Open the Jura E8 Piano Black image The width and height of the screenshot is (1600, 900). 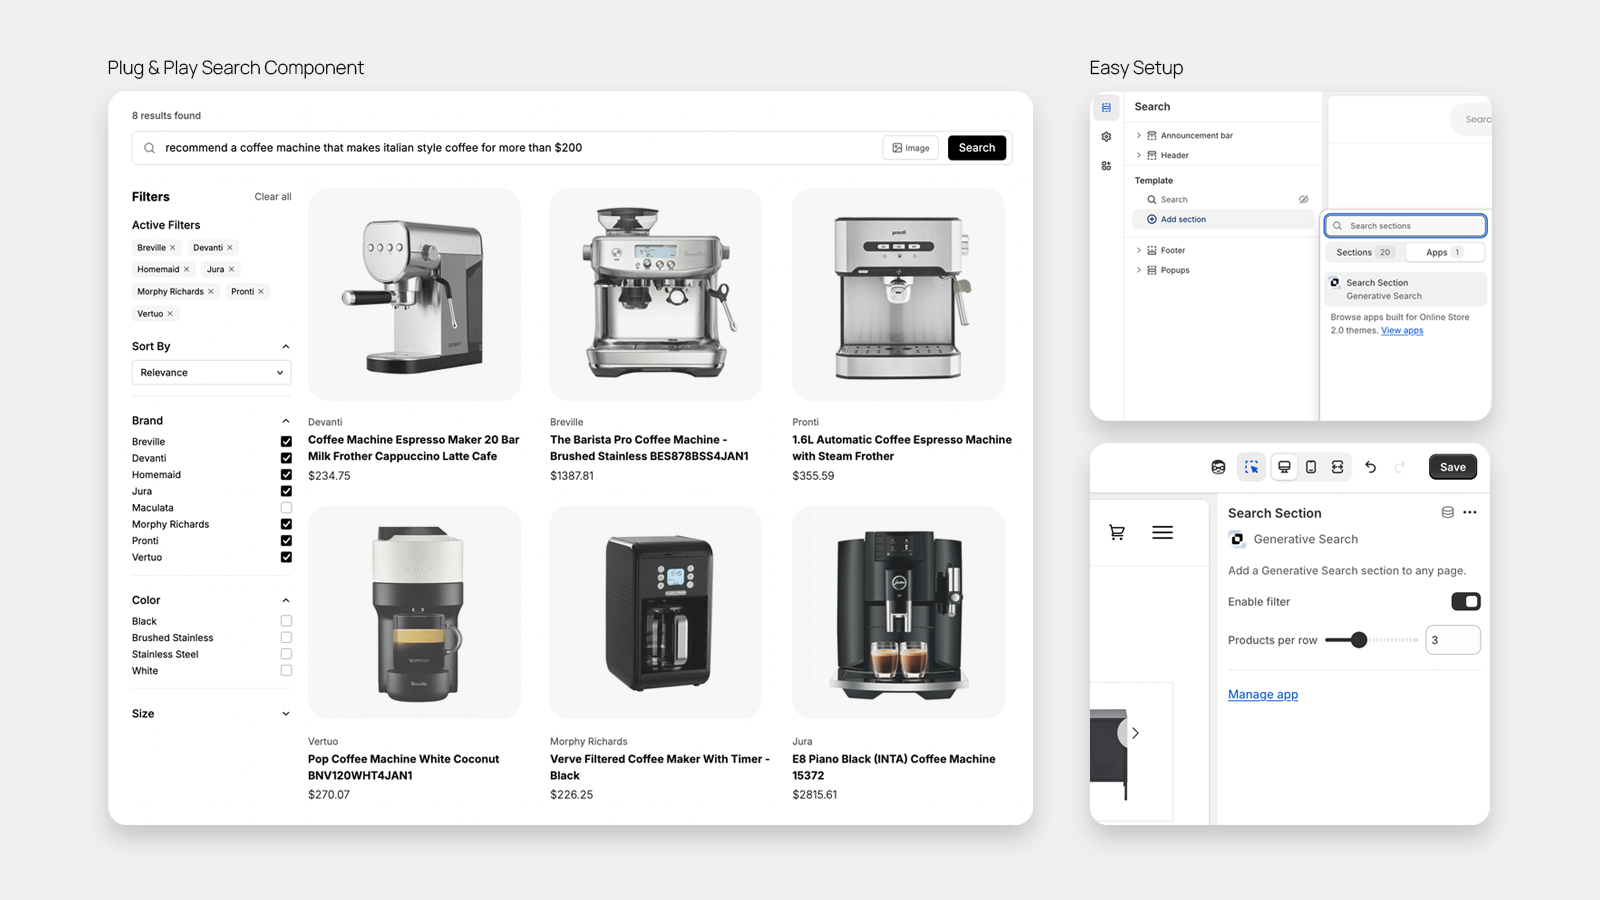[x=898, y=612]
